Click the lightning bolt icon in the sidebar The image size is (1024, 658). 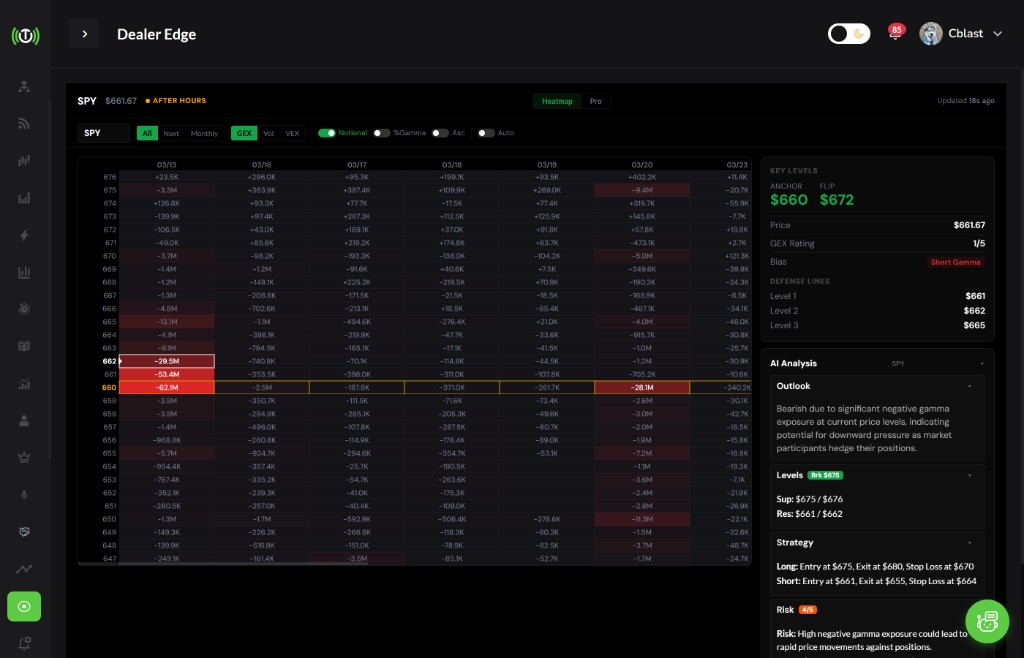[24, 235]
